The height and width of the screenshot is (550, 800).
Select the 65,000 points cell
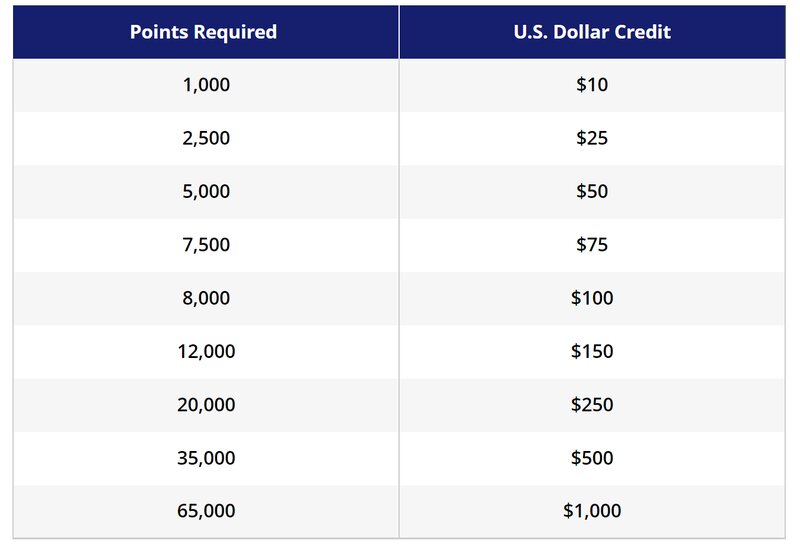(206, 511)
